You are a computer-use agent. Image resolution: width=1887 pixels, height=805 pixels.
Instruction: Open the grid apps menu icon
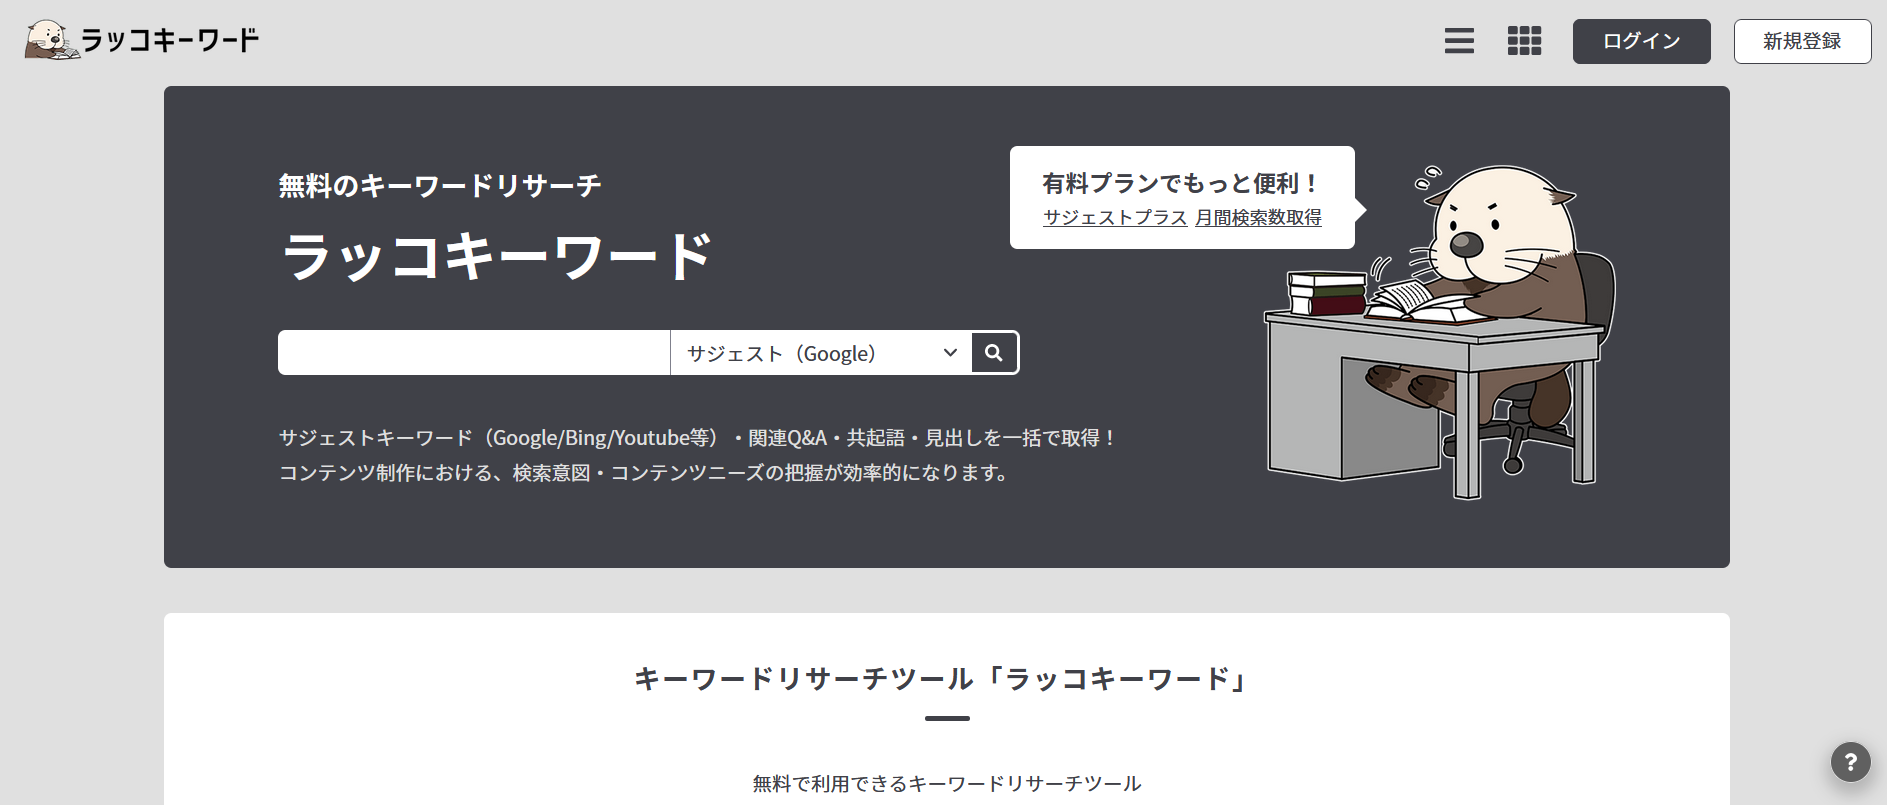tap(1524, 41)
